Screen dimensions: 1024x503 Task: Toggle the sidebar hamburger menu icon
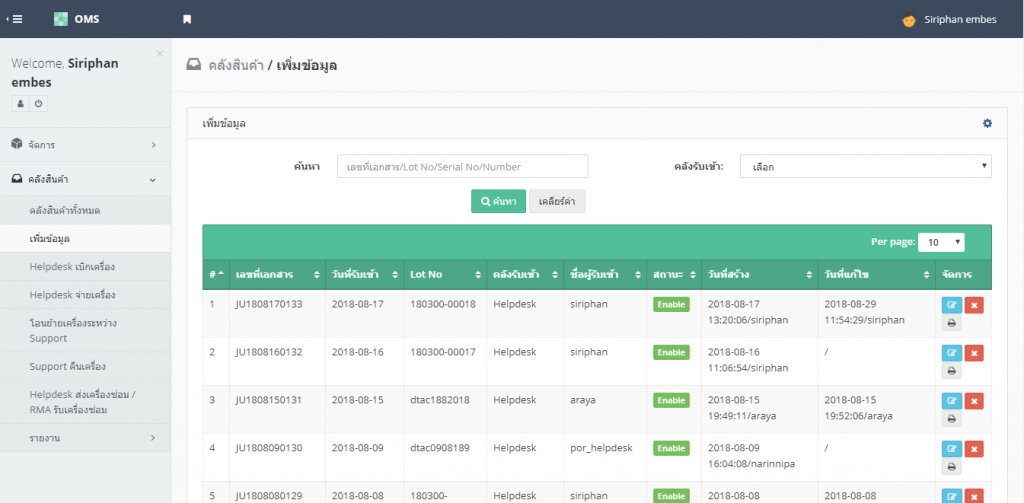[x=14, y=20]
